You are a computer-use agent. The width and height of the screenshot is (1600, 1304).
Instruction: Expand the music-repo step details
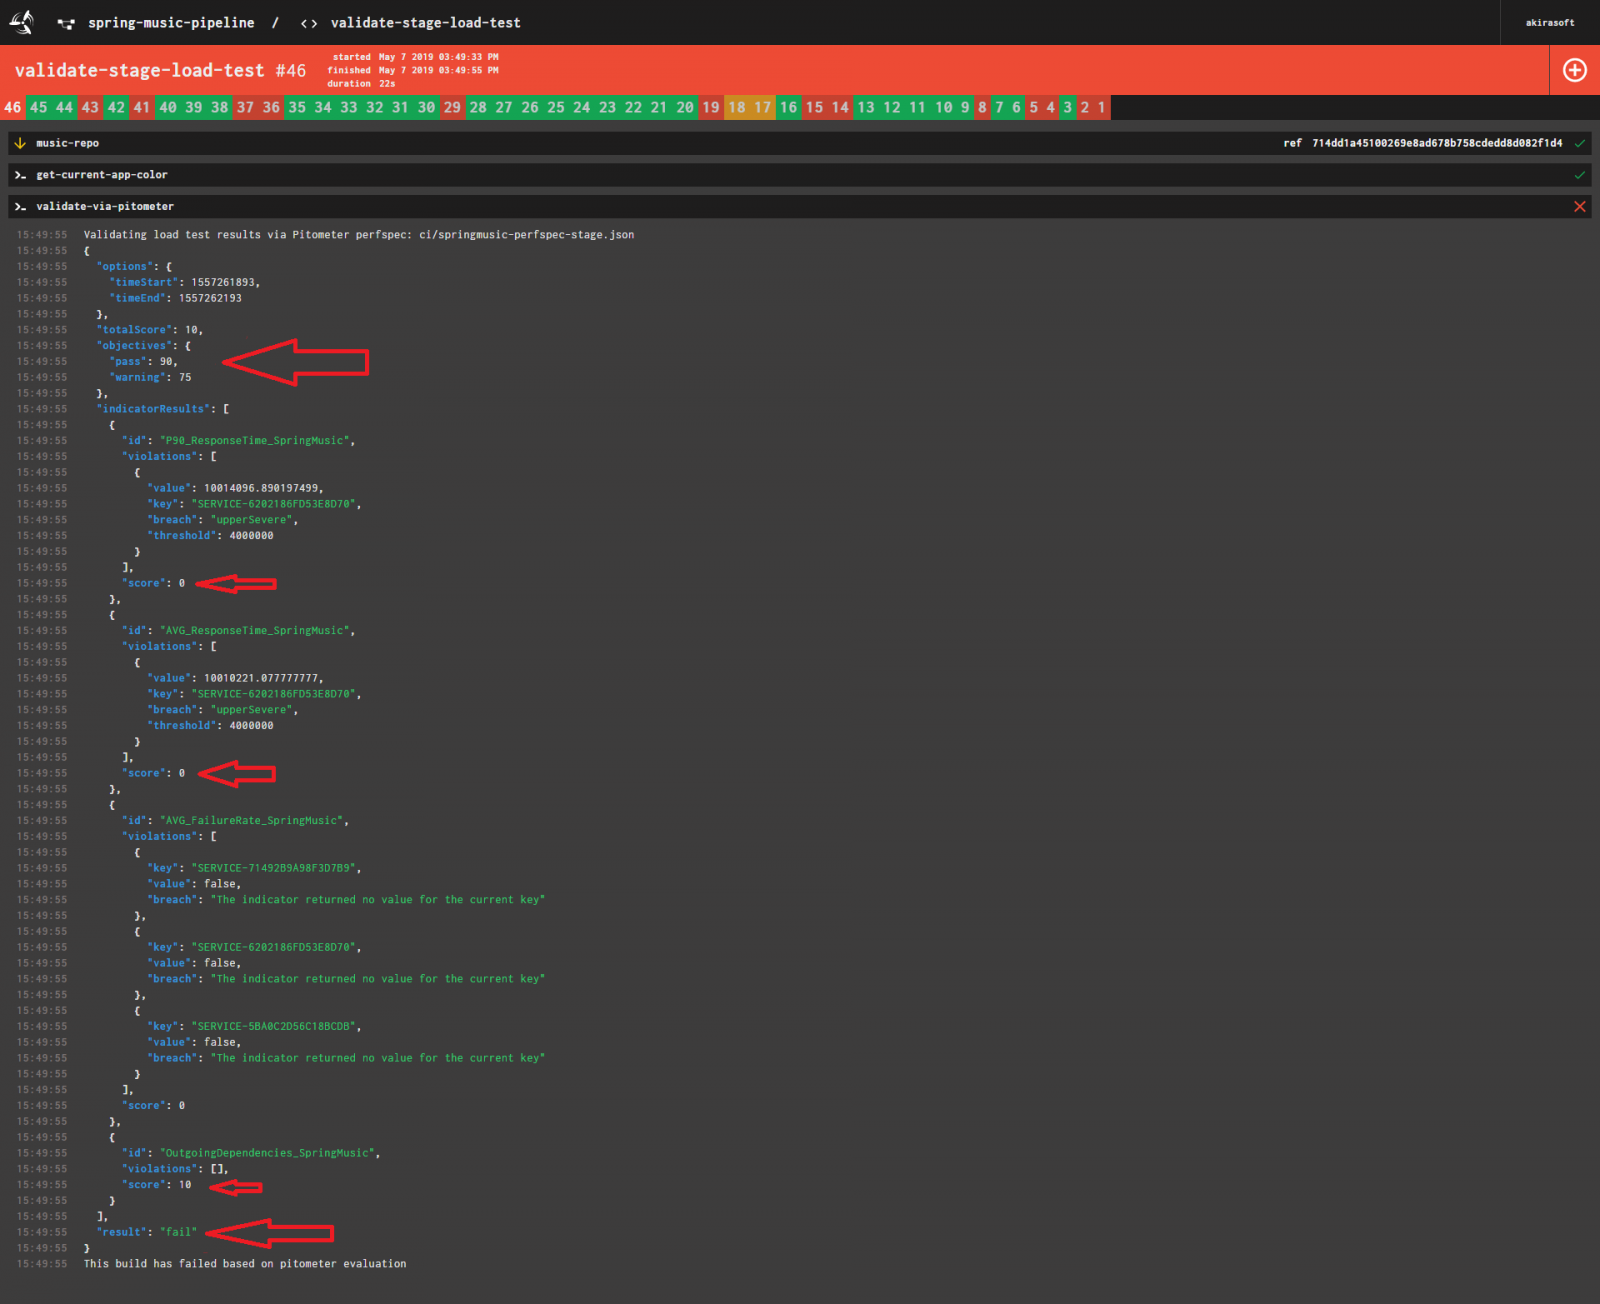[63, 142]
